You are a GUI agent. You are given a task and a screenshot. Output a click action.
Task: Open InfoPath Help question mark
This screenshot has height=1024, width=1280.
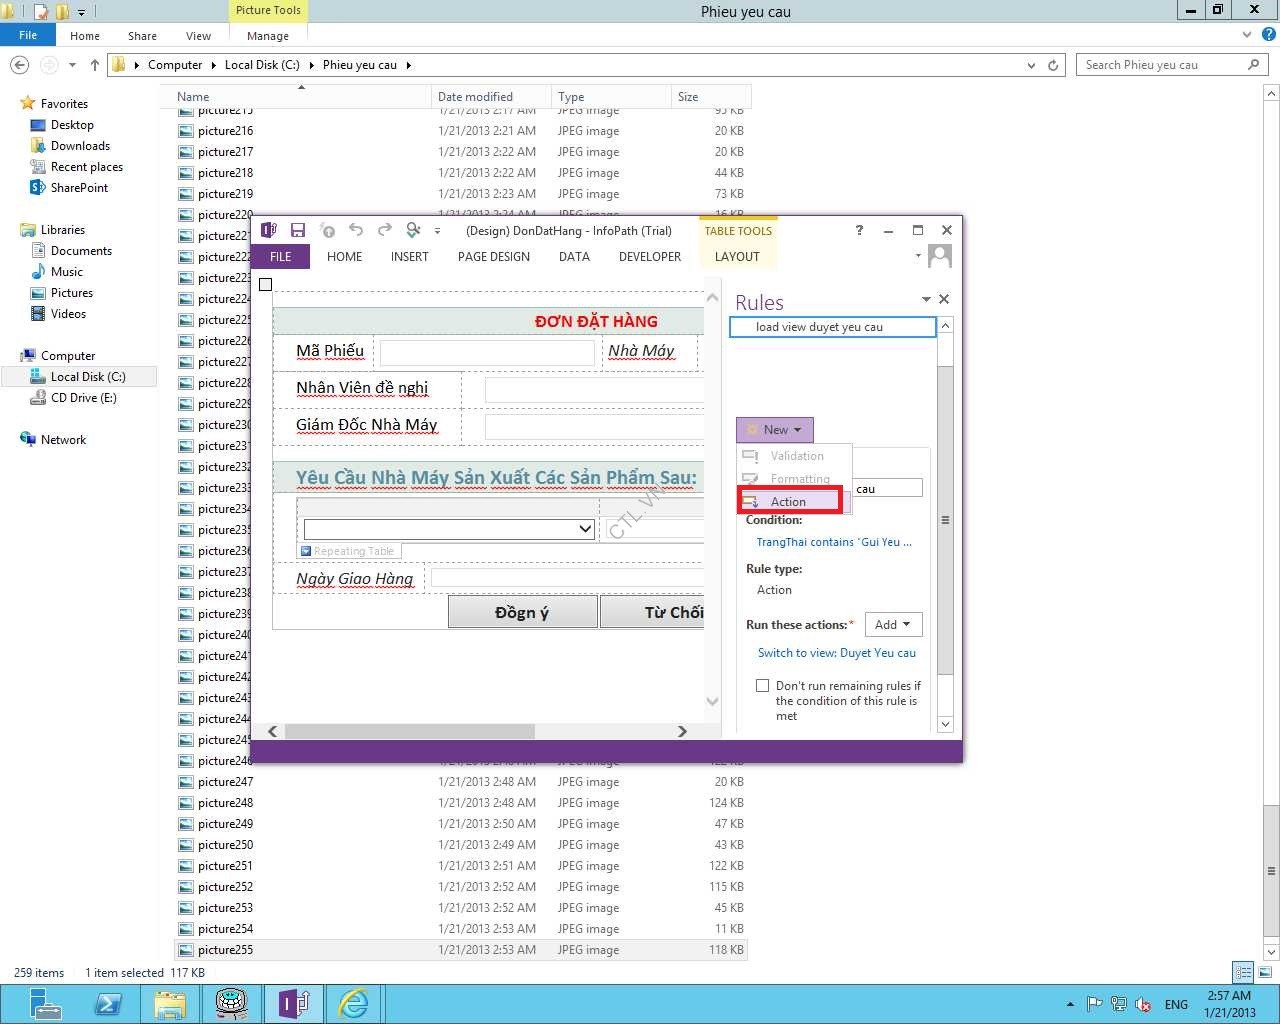(x=859, y=230)
